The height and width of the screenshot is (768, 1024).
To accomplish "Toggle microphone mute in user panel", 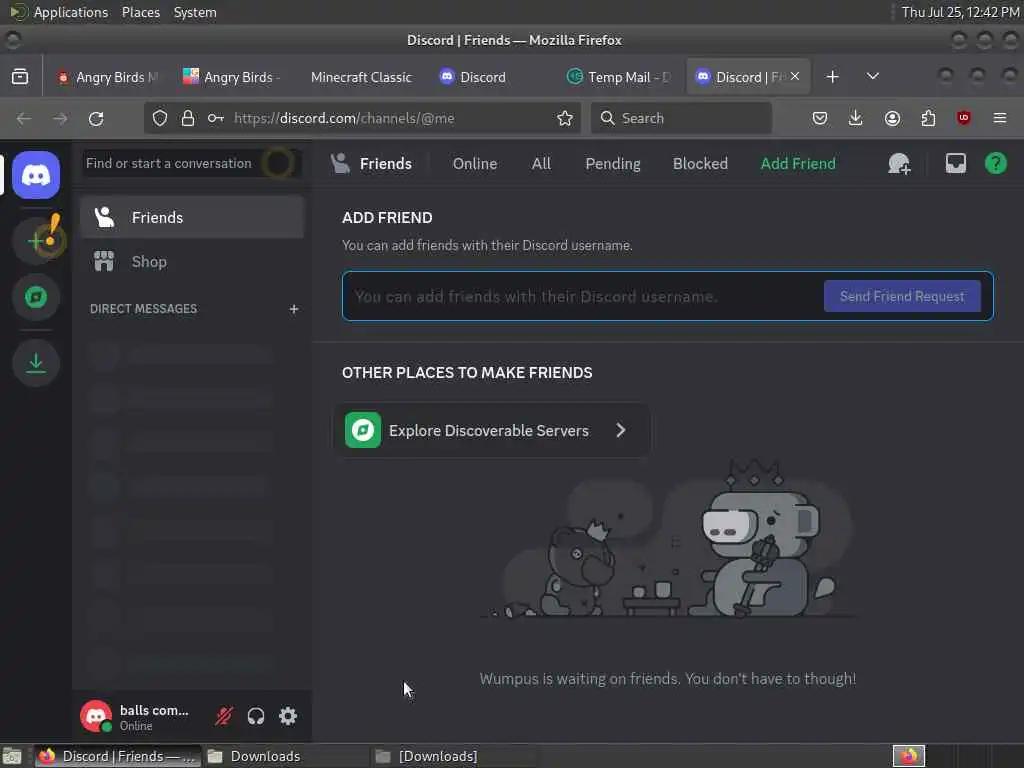I will point(224,716).
